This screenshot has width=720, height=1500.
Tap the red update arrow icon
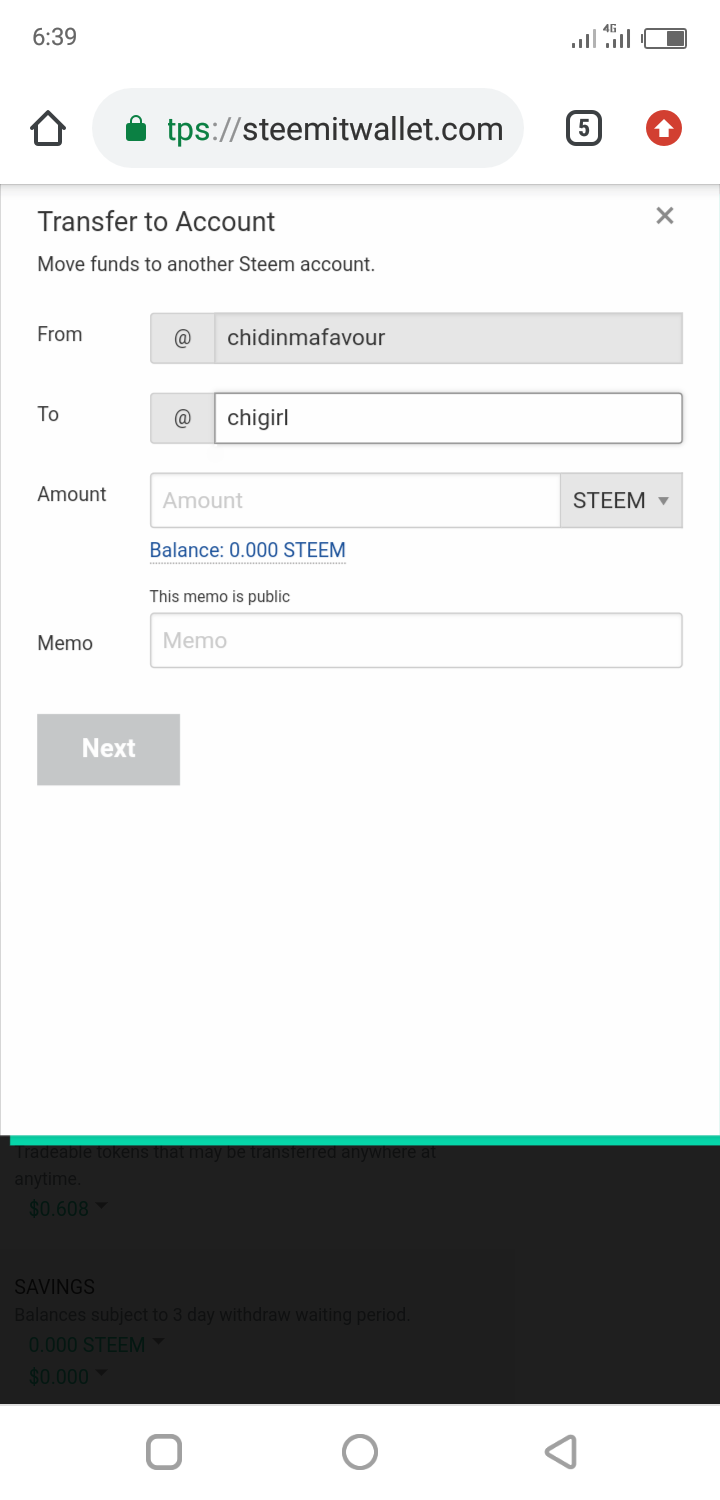coord(664,129)
